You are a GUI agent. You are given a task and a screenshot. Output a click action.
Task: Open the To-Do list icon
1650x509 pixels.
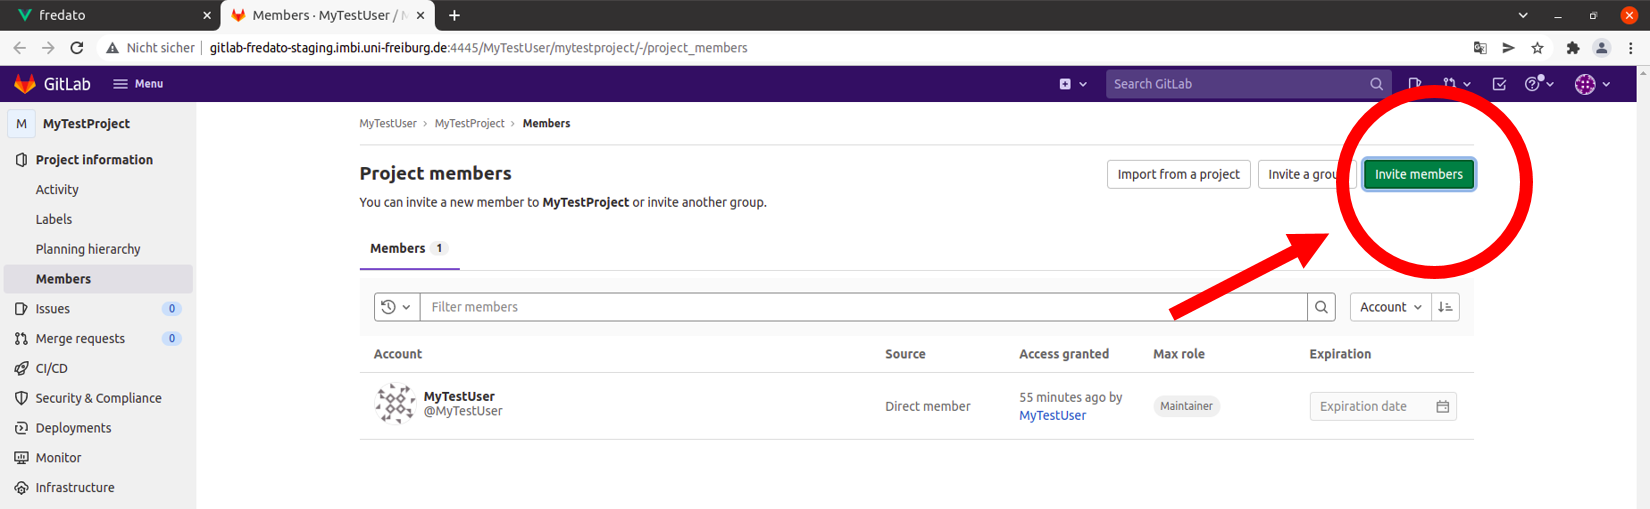(1499, 84)
